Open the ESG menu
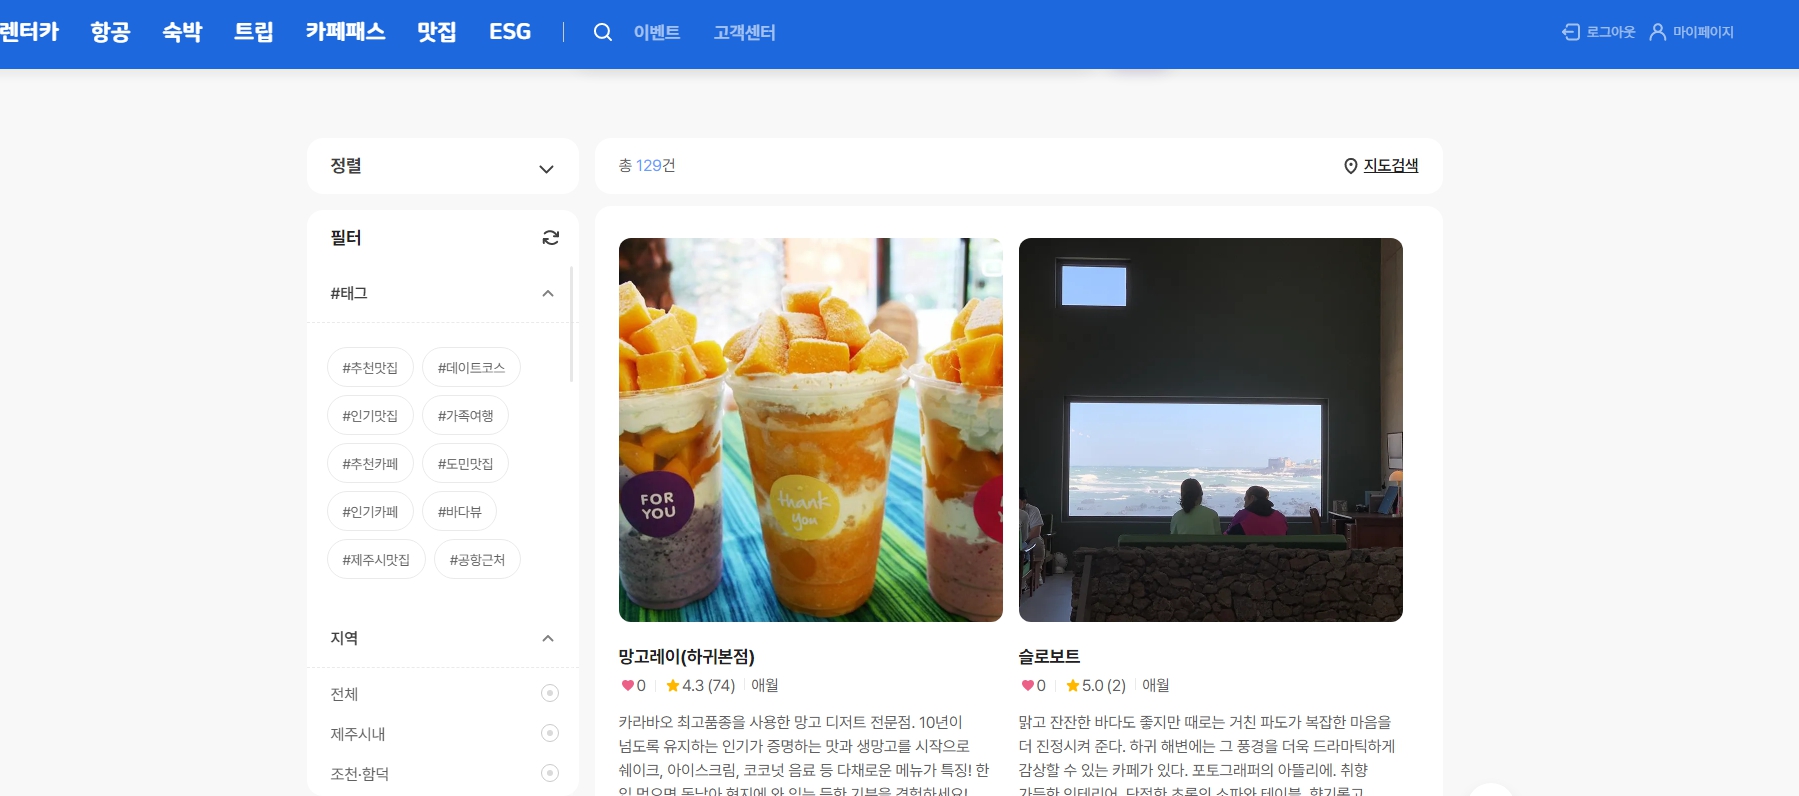Viewport: 1799px width, 796px height. pyautogui.click(x=510, y=32)
